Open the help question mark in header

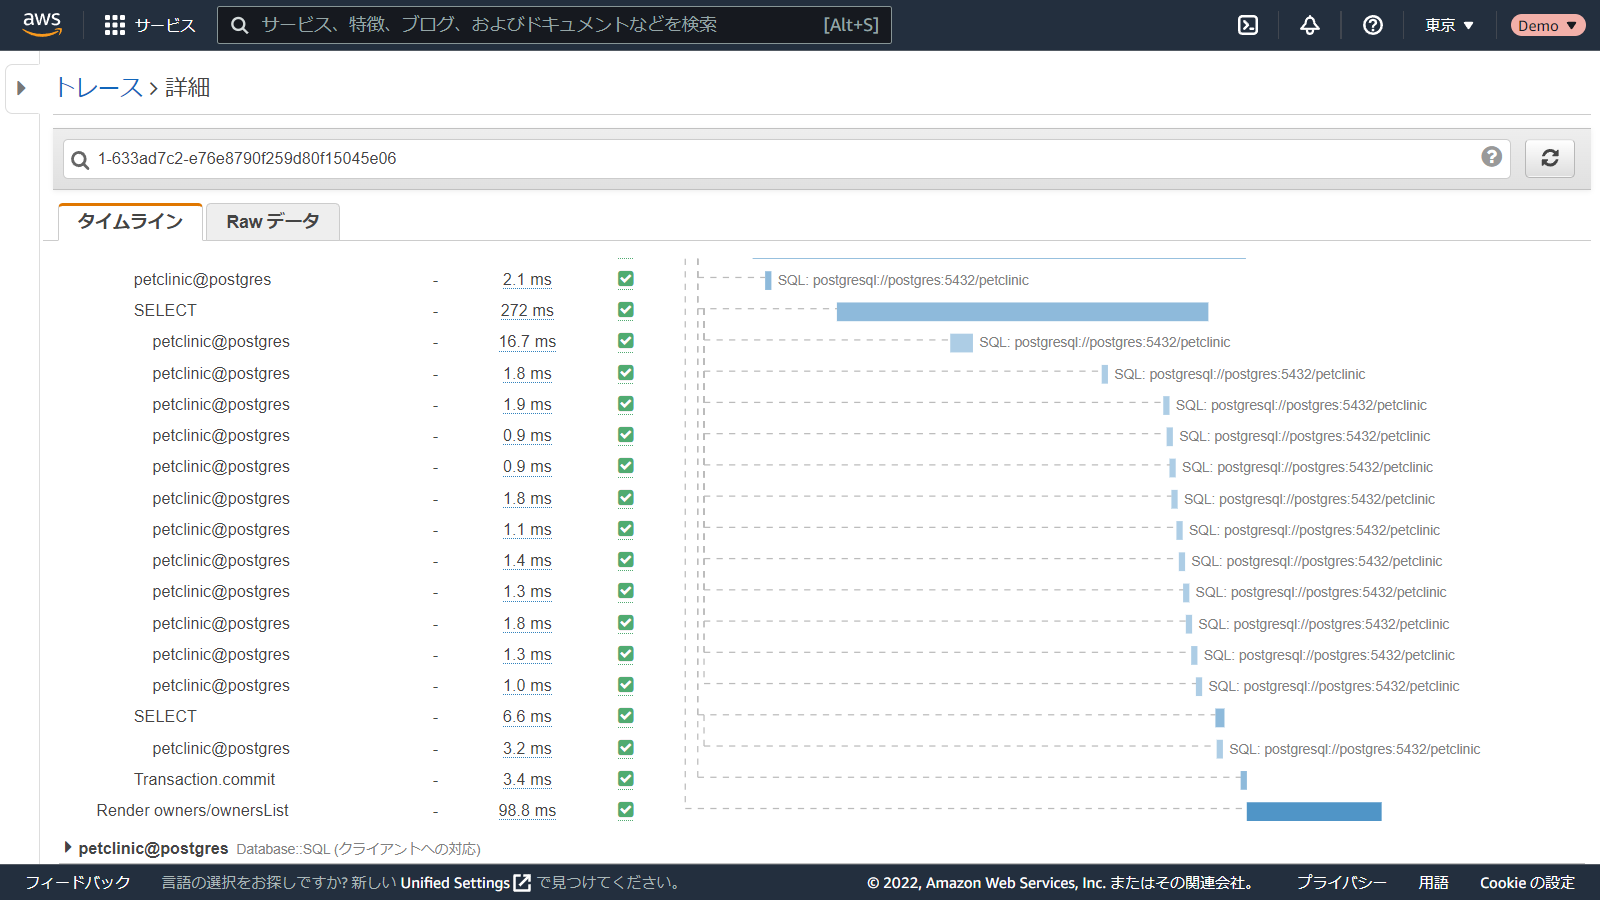tap(1373, 25)
